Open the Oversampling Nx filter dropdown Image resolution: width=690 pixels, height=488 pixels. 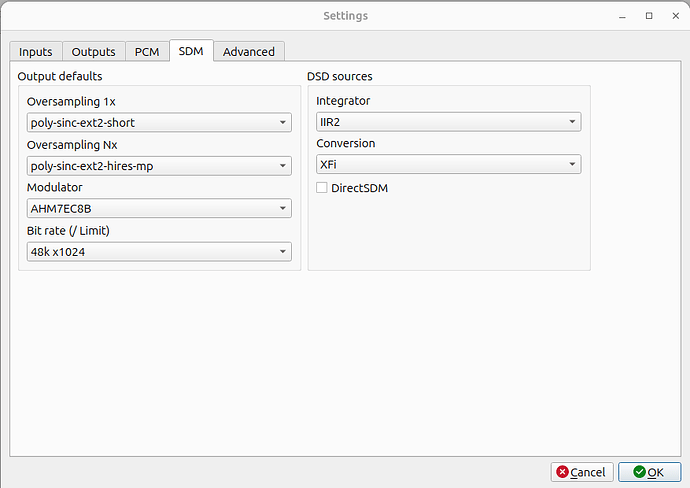point(159,166)
